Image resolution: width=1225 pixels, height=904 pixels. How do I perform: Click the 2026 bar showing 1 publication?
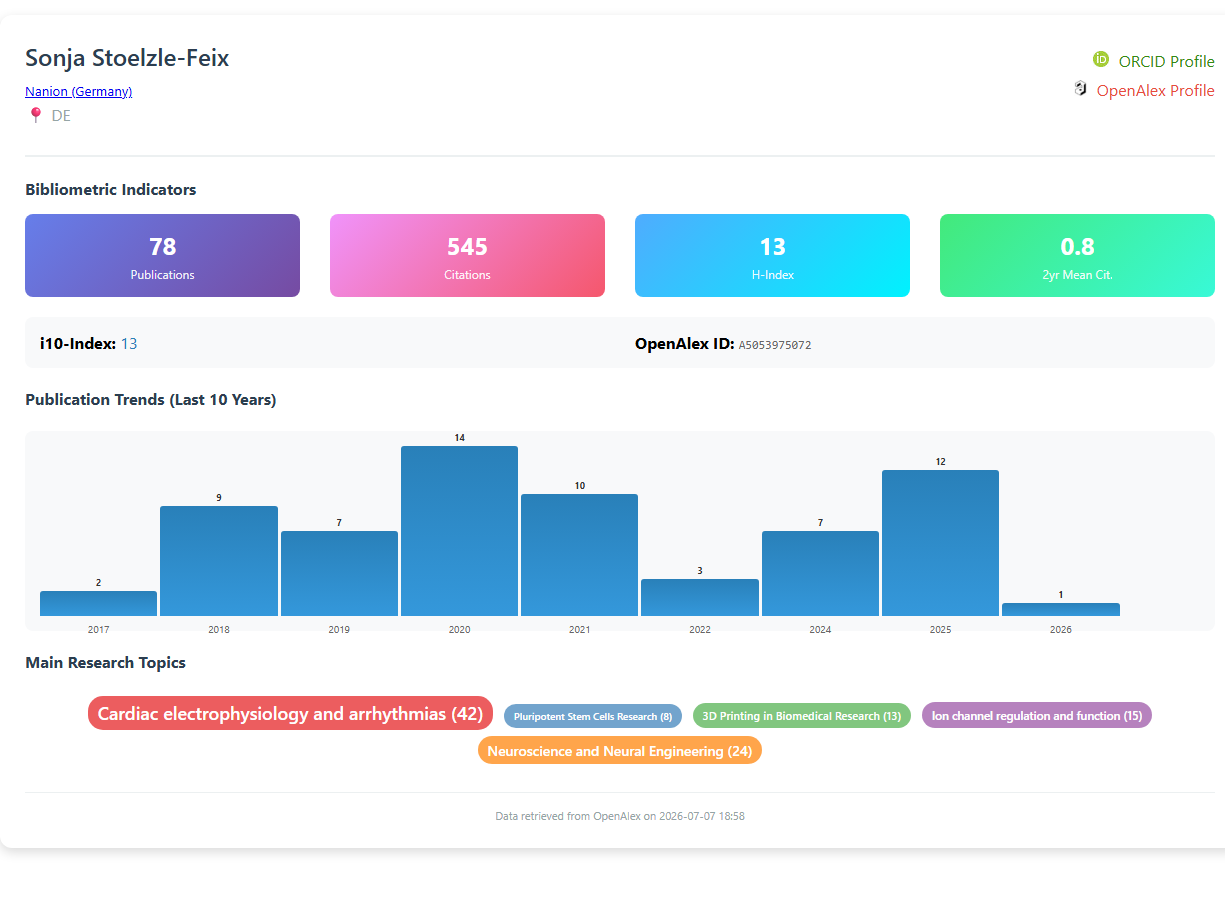pyautogui.click(x=1061, y=609)
